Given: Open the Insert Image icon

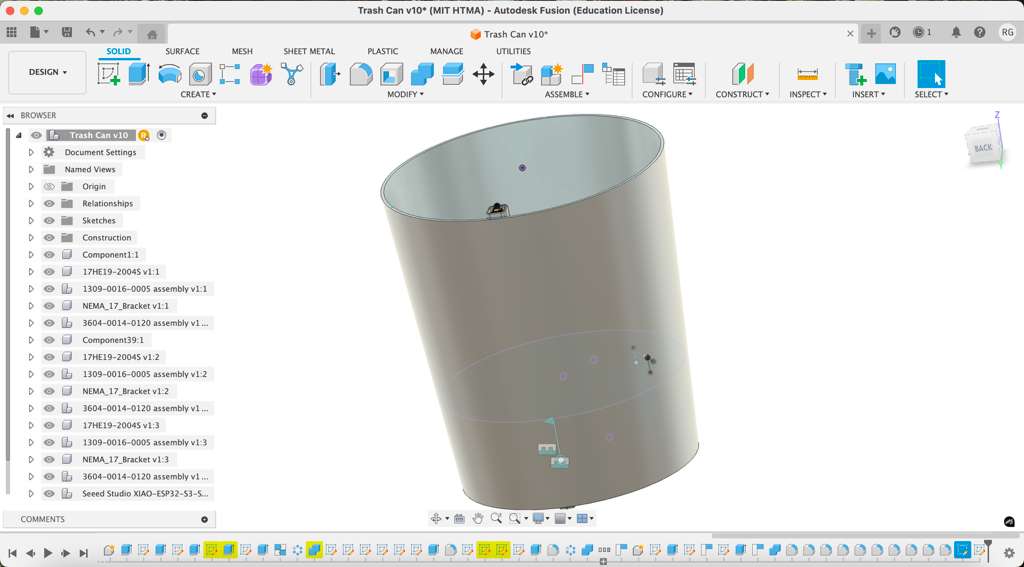Looking at the screenshot, I should [885, 74].
